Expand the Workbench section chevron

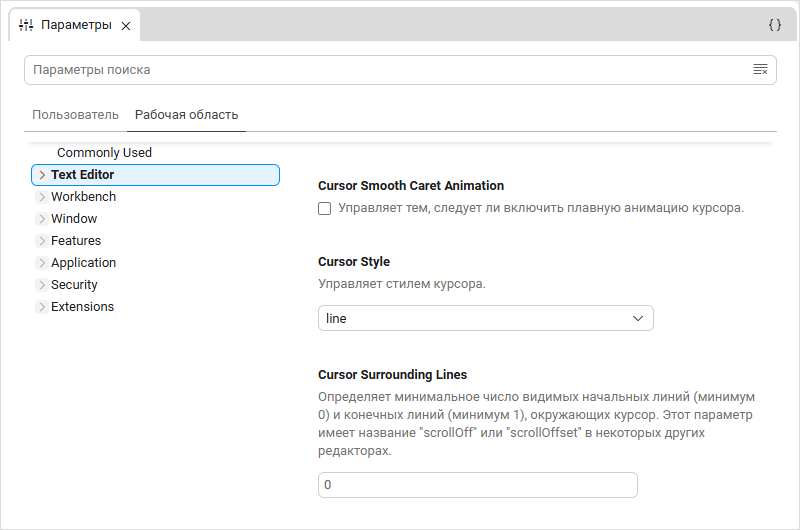tap(42, 197)
